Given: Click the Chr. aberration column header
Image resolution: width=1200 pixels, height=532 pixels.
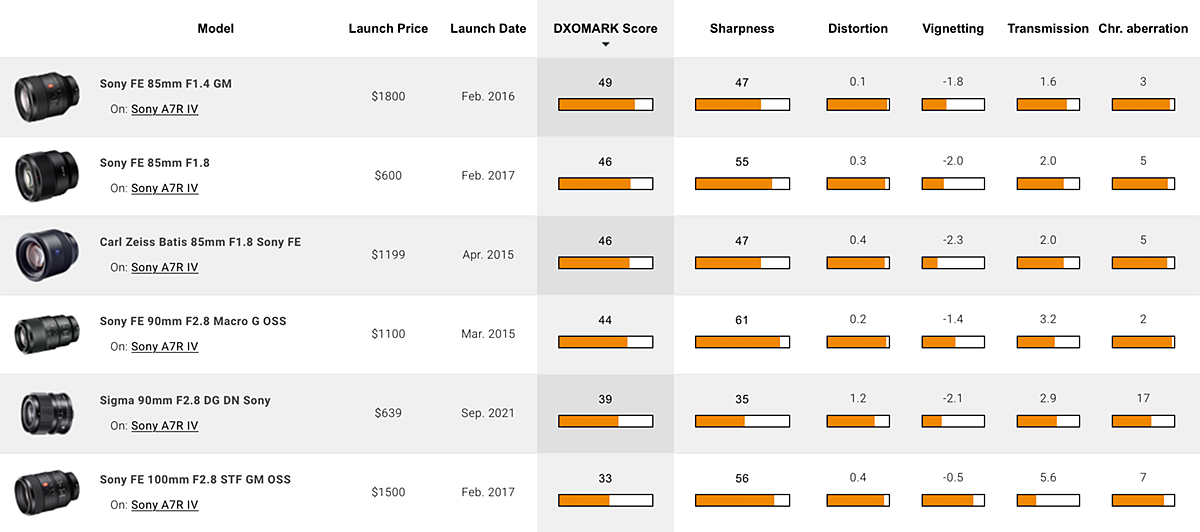Looking at the screenshot, I should click(x=1143, y=29).
